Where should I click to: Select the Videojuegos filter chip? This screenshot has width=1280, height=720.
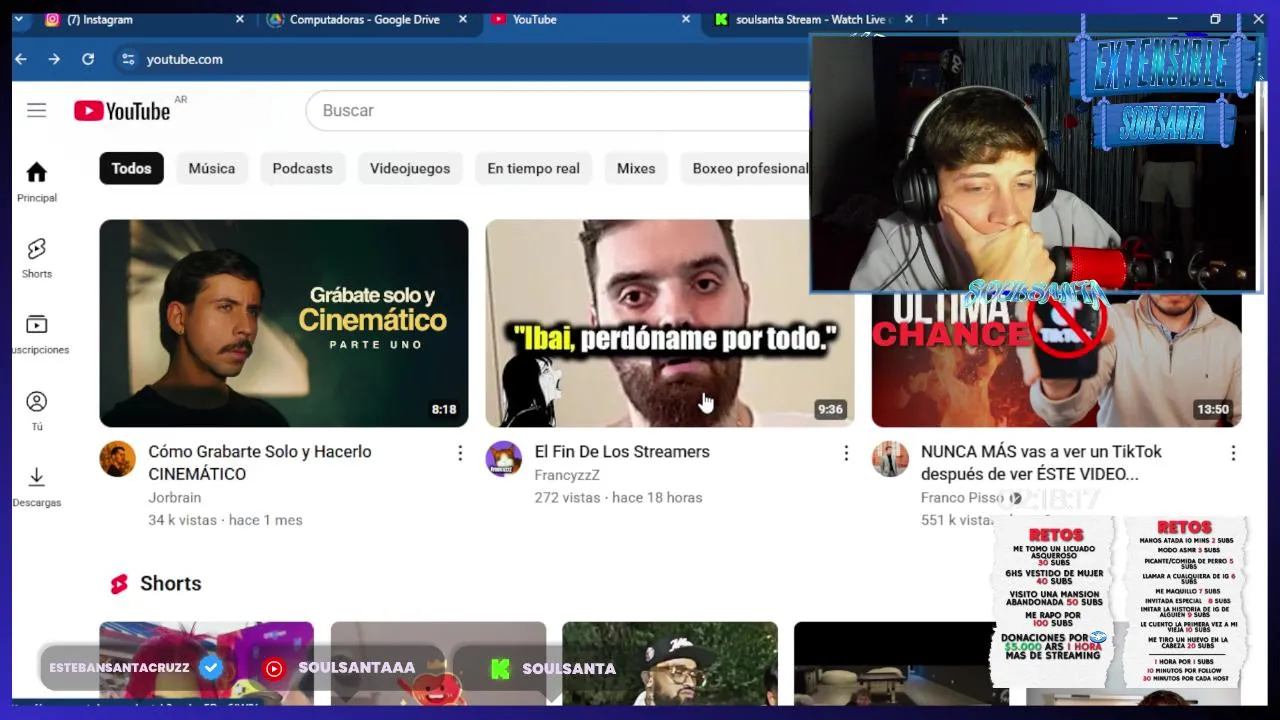point(410,168)
